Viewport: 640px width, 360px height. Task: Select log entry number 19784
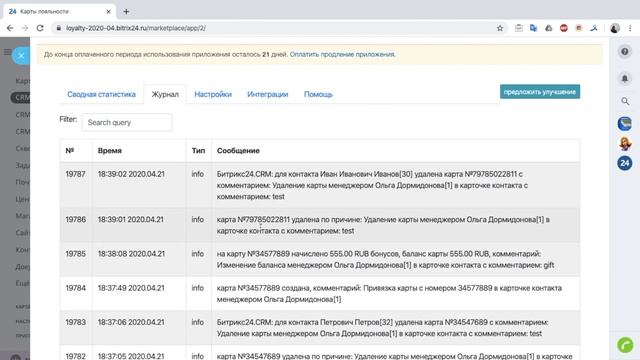[x=76, y=288]
